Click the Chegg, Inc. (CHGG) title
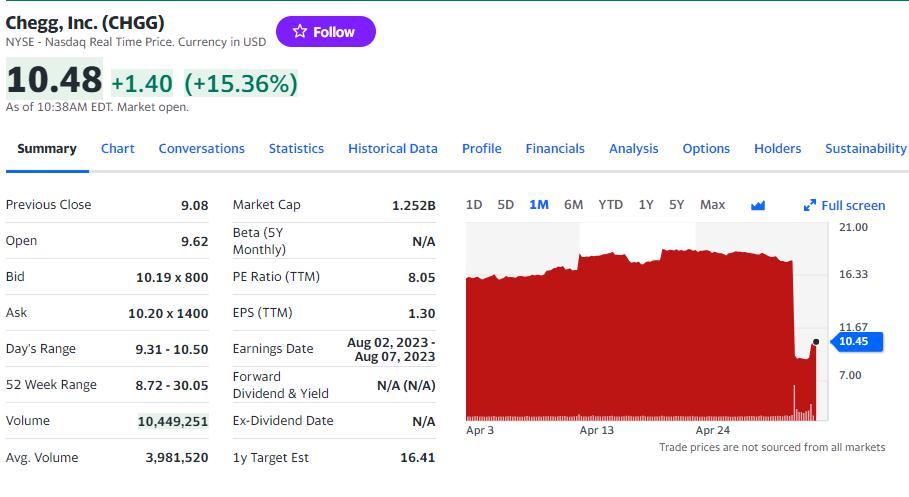 85,23
